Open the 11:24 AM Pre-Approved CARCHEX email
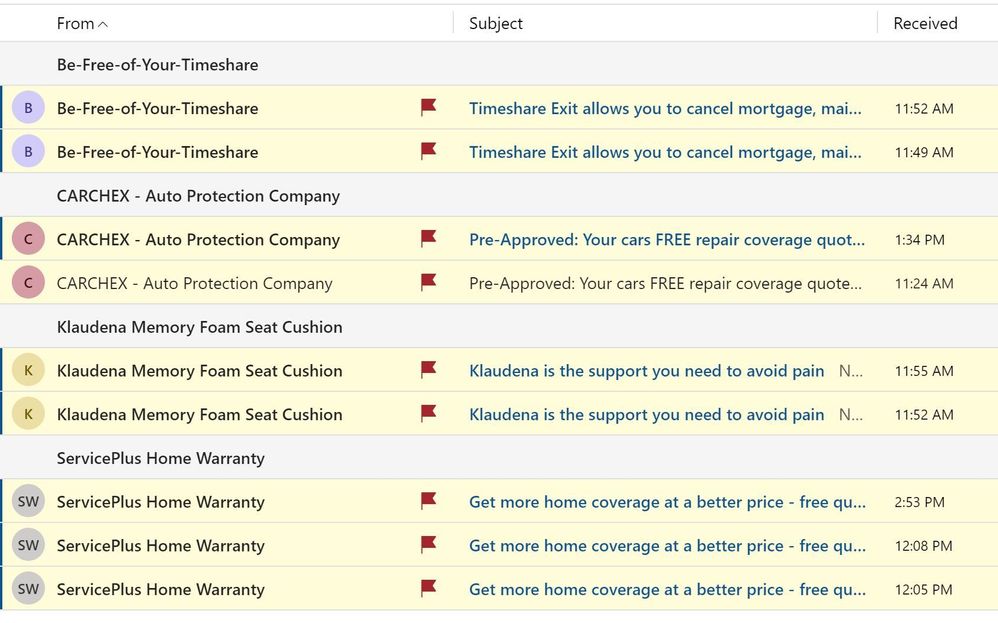The height and width of the screenshot is (623, 998). pyautogui.click(x=665, y=283)
